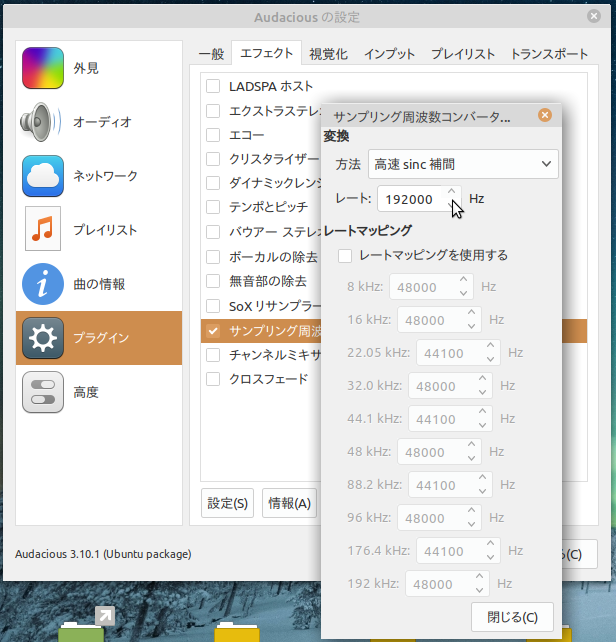Open the 曲の情報 info icon
Screen dimensions: 616x642
[x=43, y=284]
